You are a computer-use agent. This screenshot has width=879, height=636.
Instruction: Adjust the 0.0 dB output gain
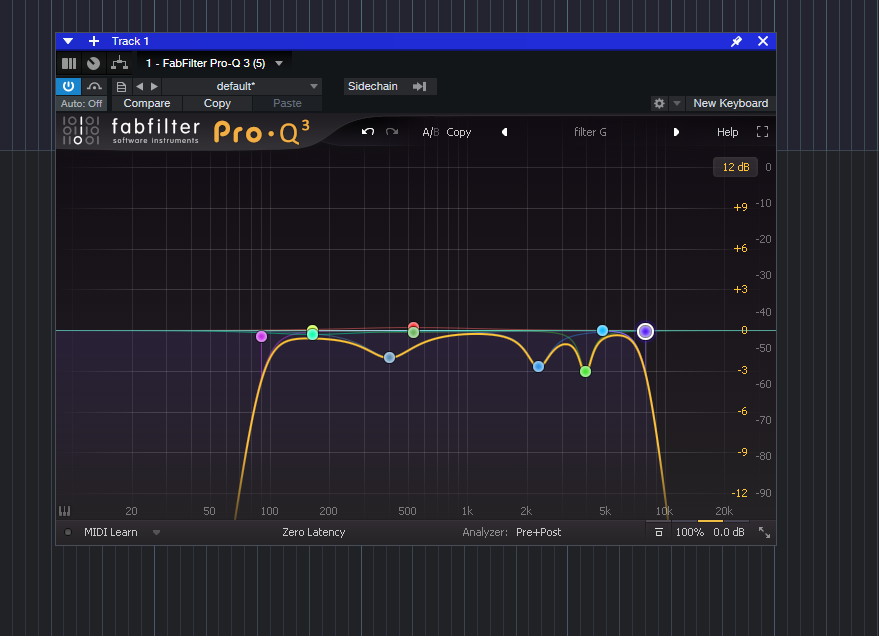[x=729, y=532]
